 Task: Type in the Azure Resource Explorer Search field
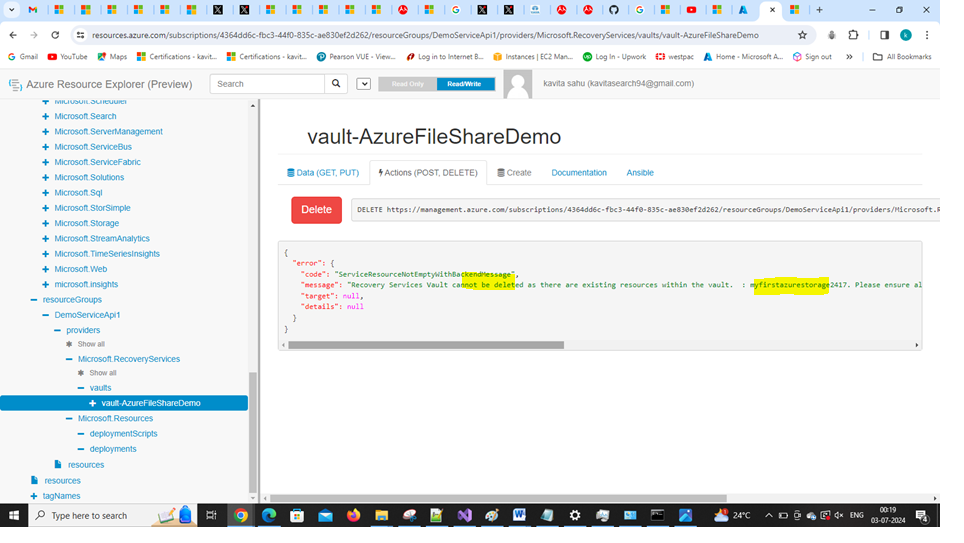(267, 84)
